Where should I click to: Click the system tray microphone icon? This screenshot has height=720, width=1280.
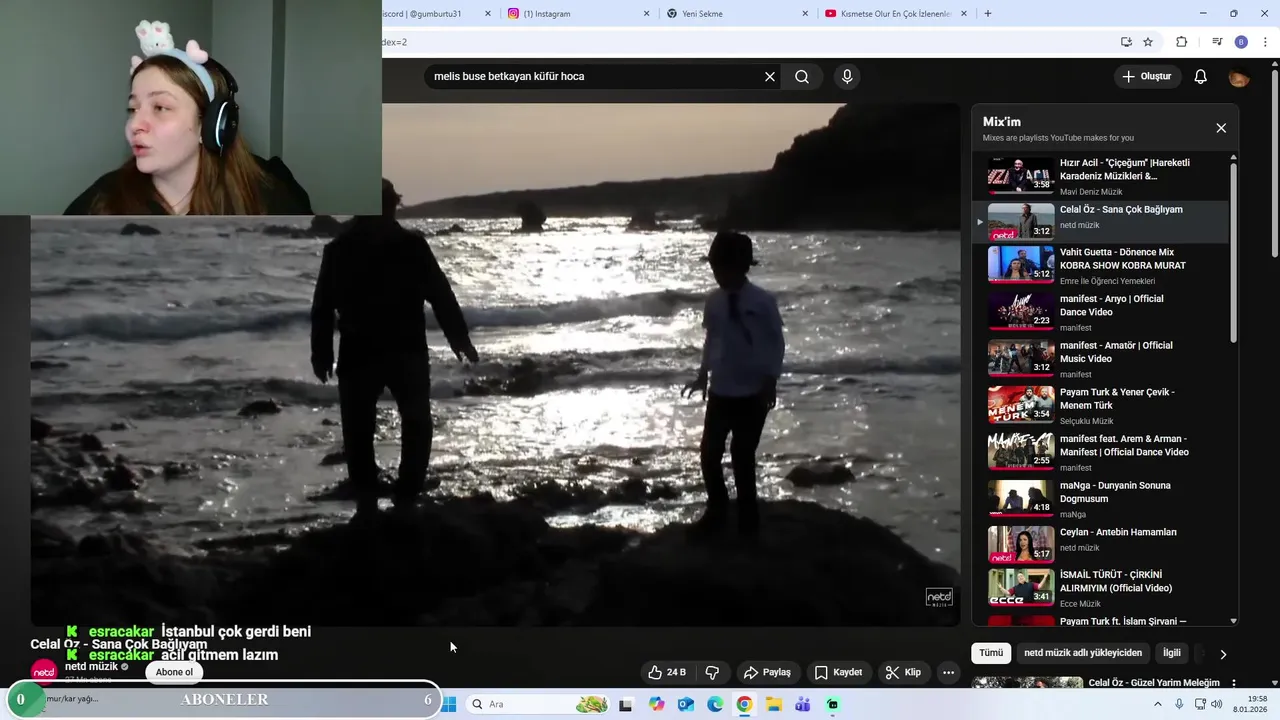coord(1179,704)
